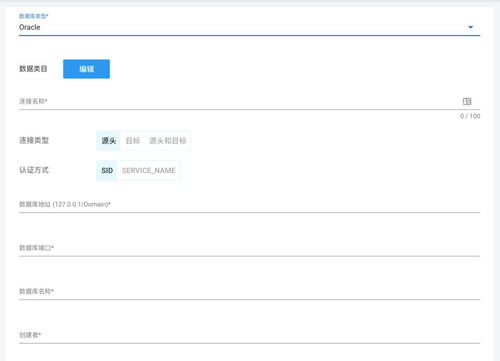Screen dimensions: 500x361
Task: Click the 数据库名称 text field
Action: coord(249,291)
